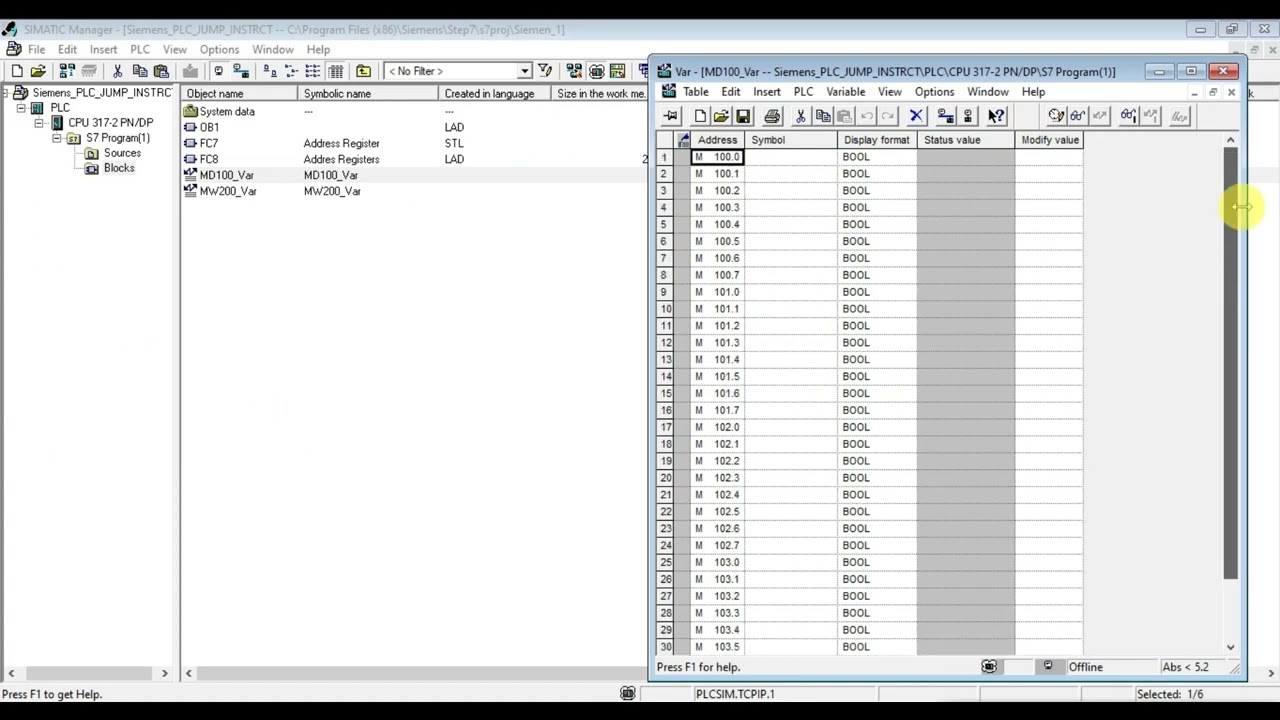Screen dimensions: 1280x720
Task: Click New icon in SIMATIC Manager toolbar
Action: click(17, 71)
